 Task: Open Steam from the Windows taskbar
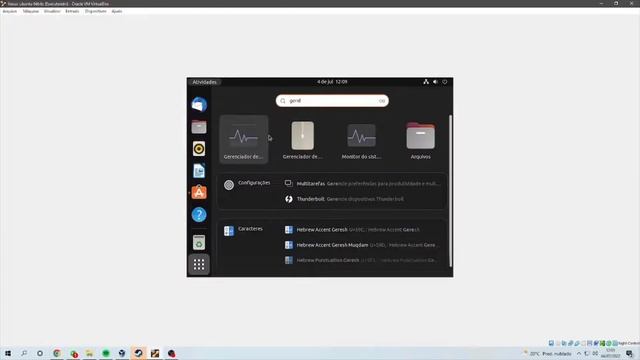(138, 353)
